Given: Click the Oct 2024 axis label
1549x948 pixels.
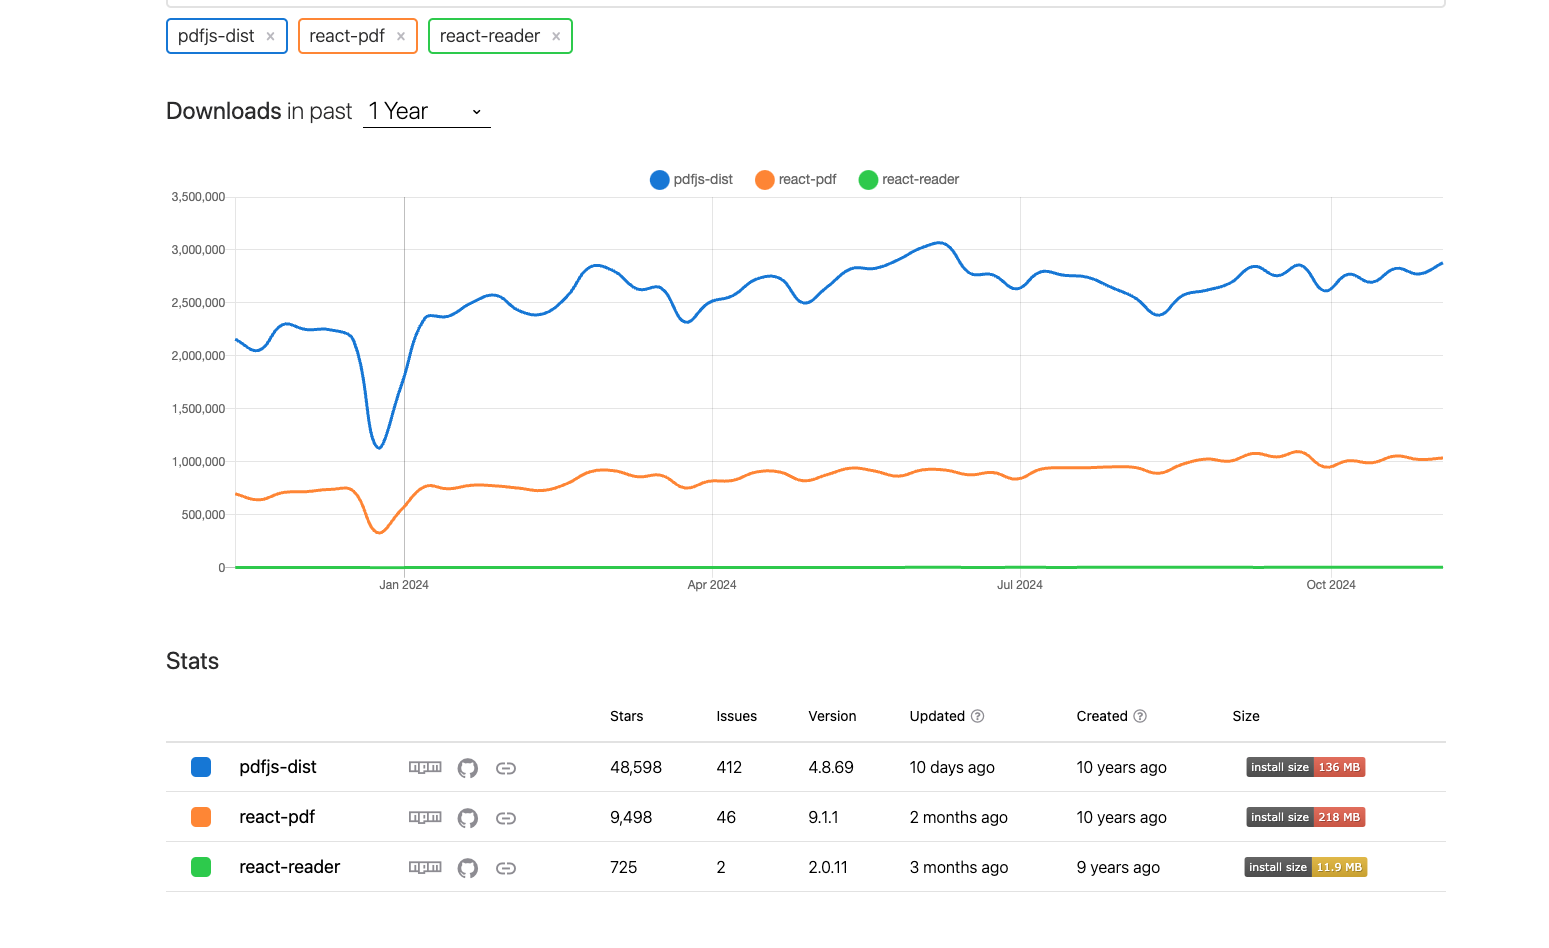Looking at the screenshot, I should click(x=1331, y=585).
